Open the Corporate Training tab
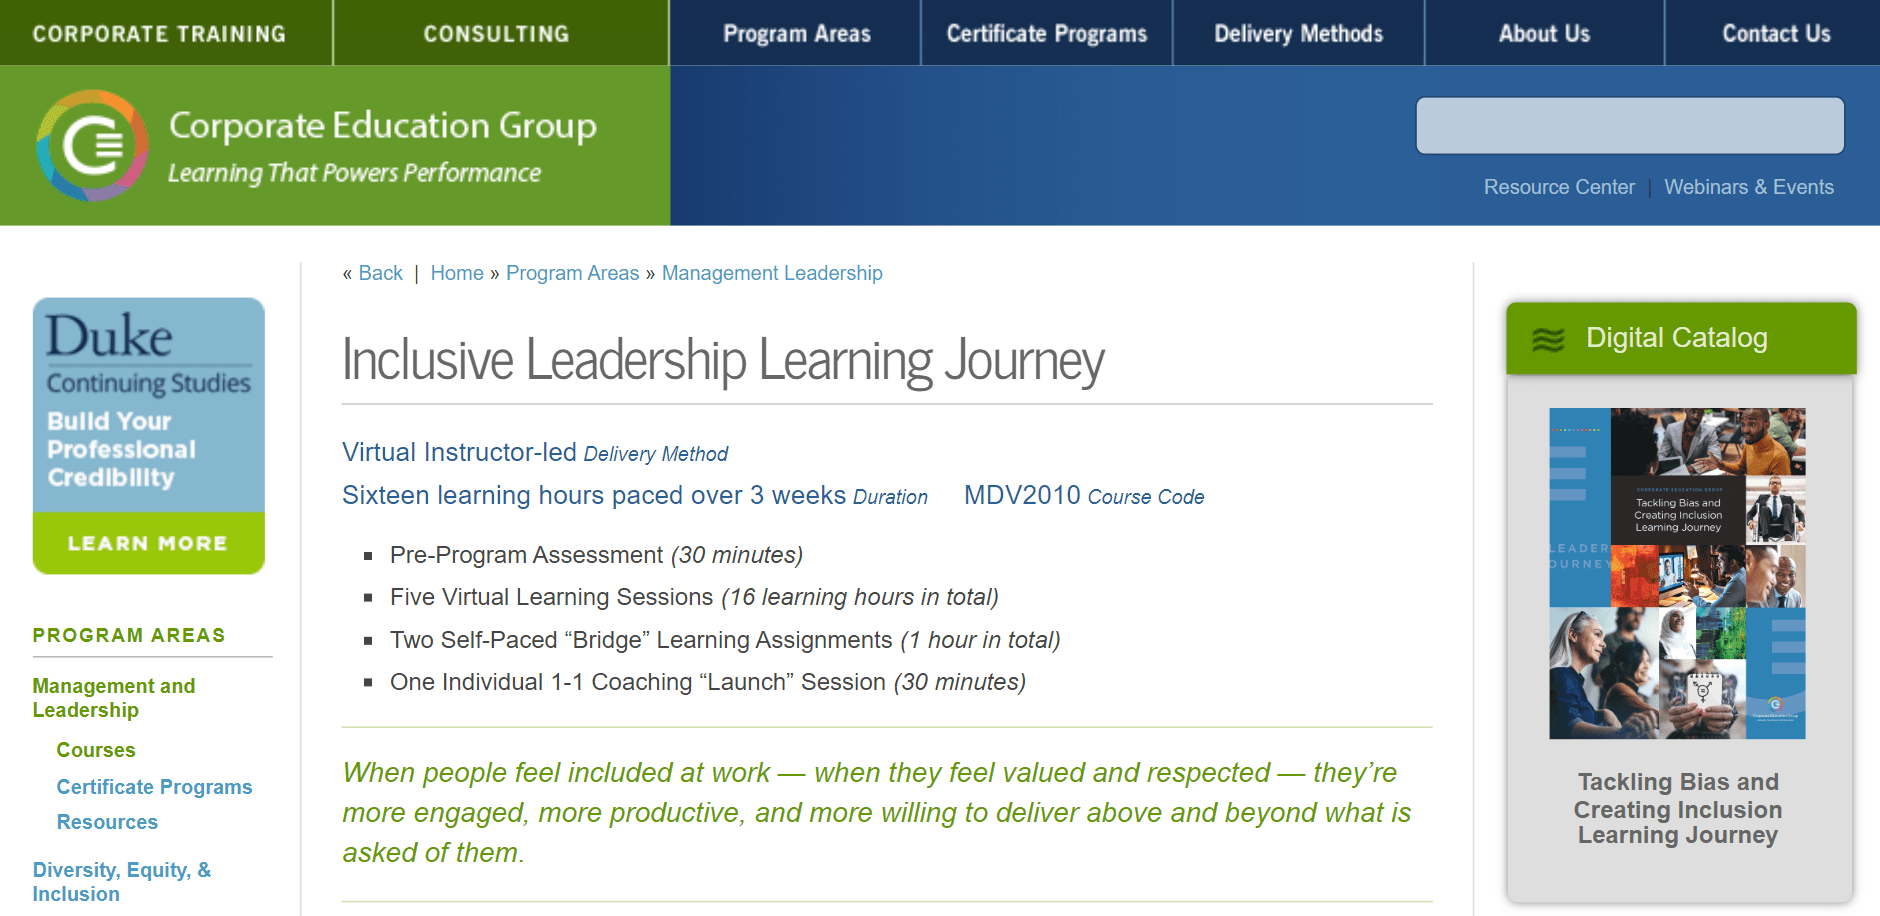This screenshot has width=1880, height=916. [x=159, y=34]
